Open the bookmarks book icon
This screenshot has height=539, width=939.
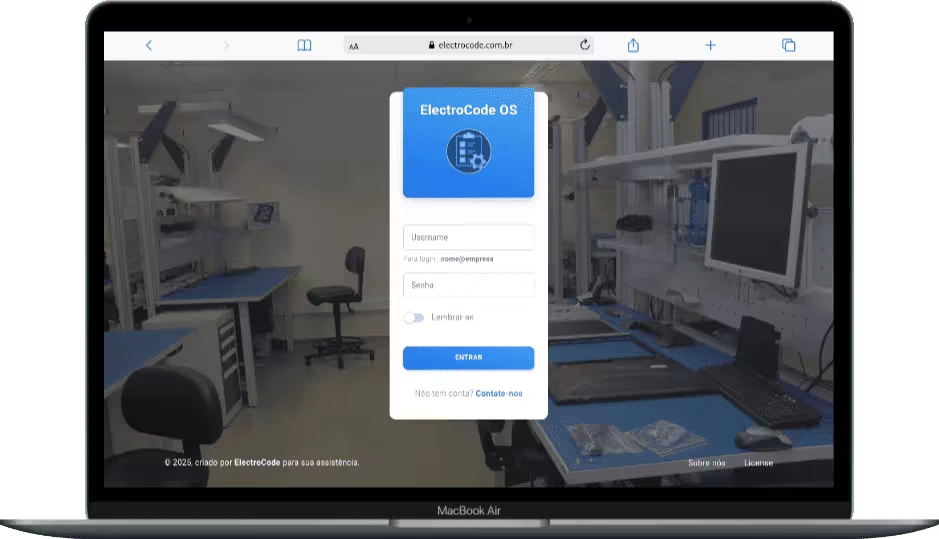click(x=304, y=45)
